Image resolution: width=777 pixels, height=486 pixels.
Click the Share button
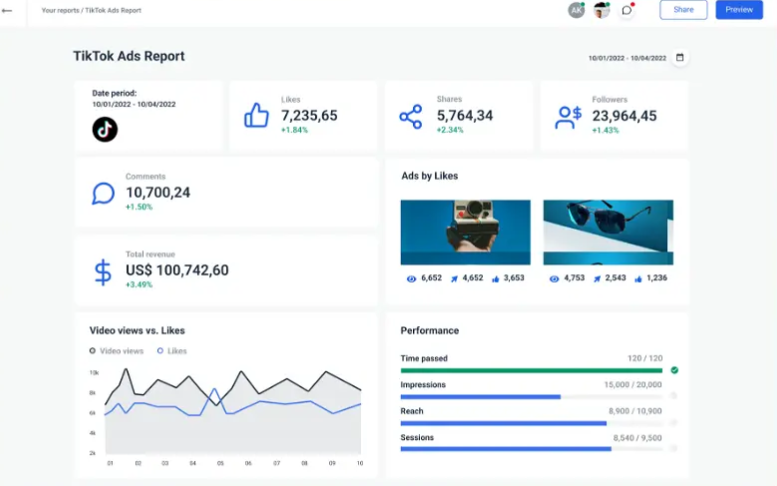point(683,10)
